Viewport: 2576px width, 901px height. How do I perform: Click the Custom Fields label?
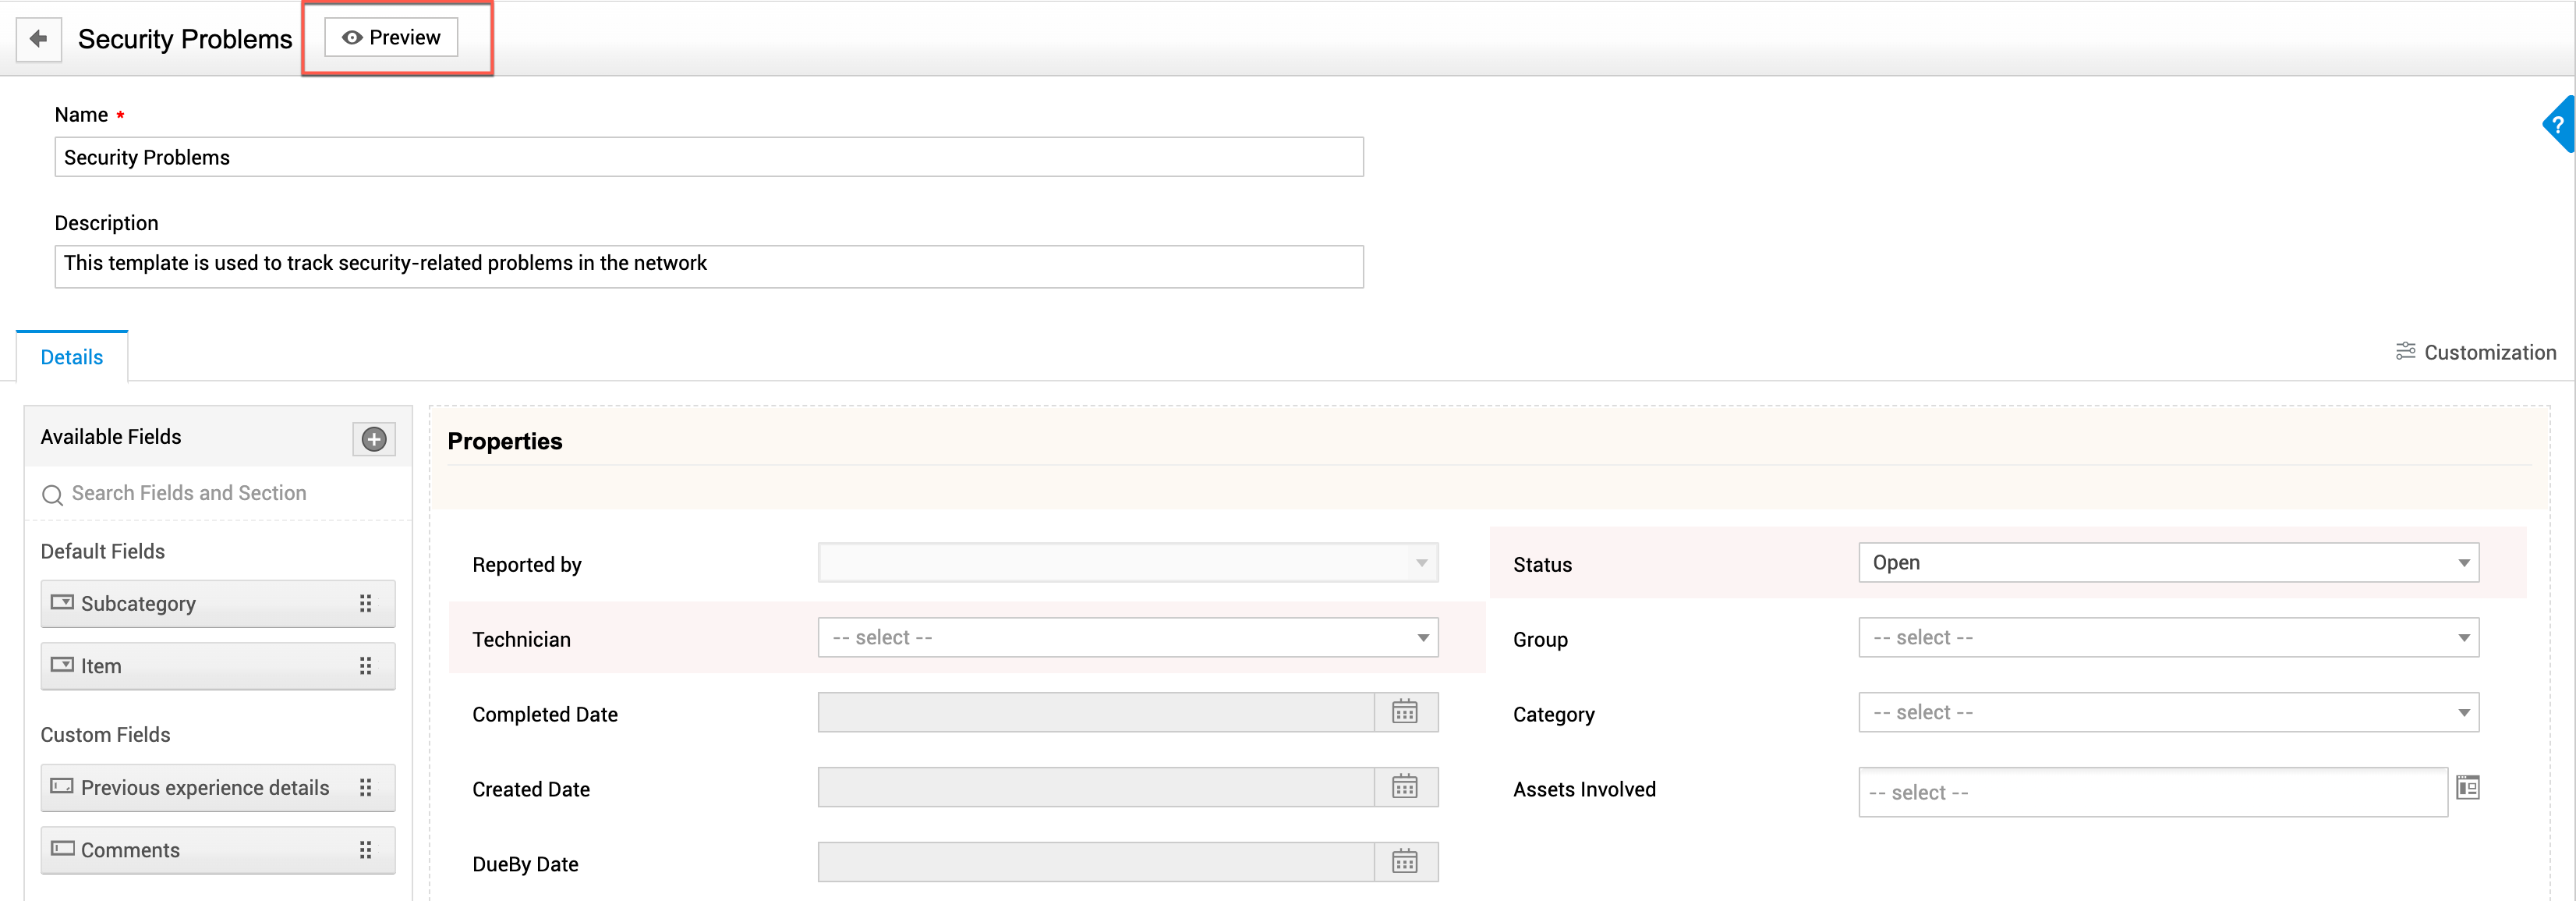(x=106, y=735)
